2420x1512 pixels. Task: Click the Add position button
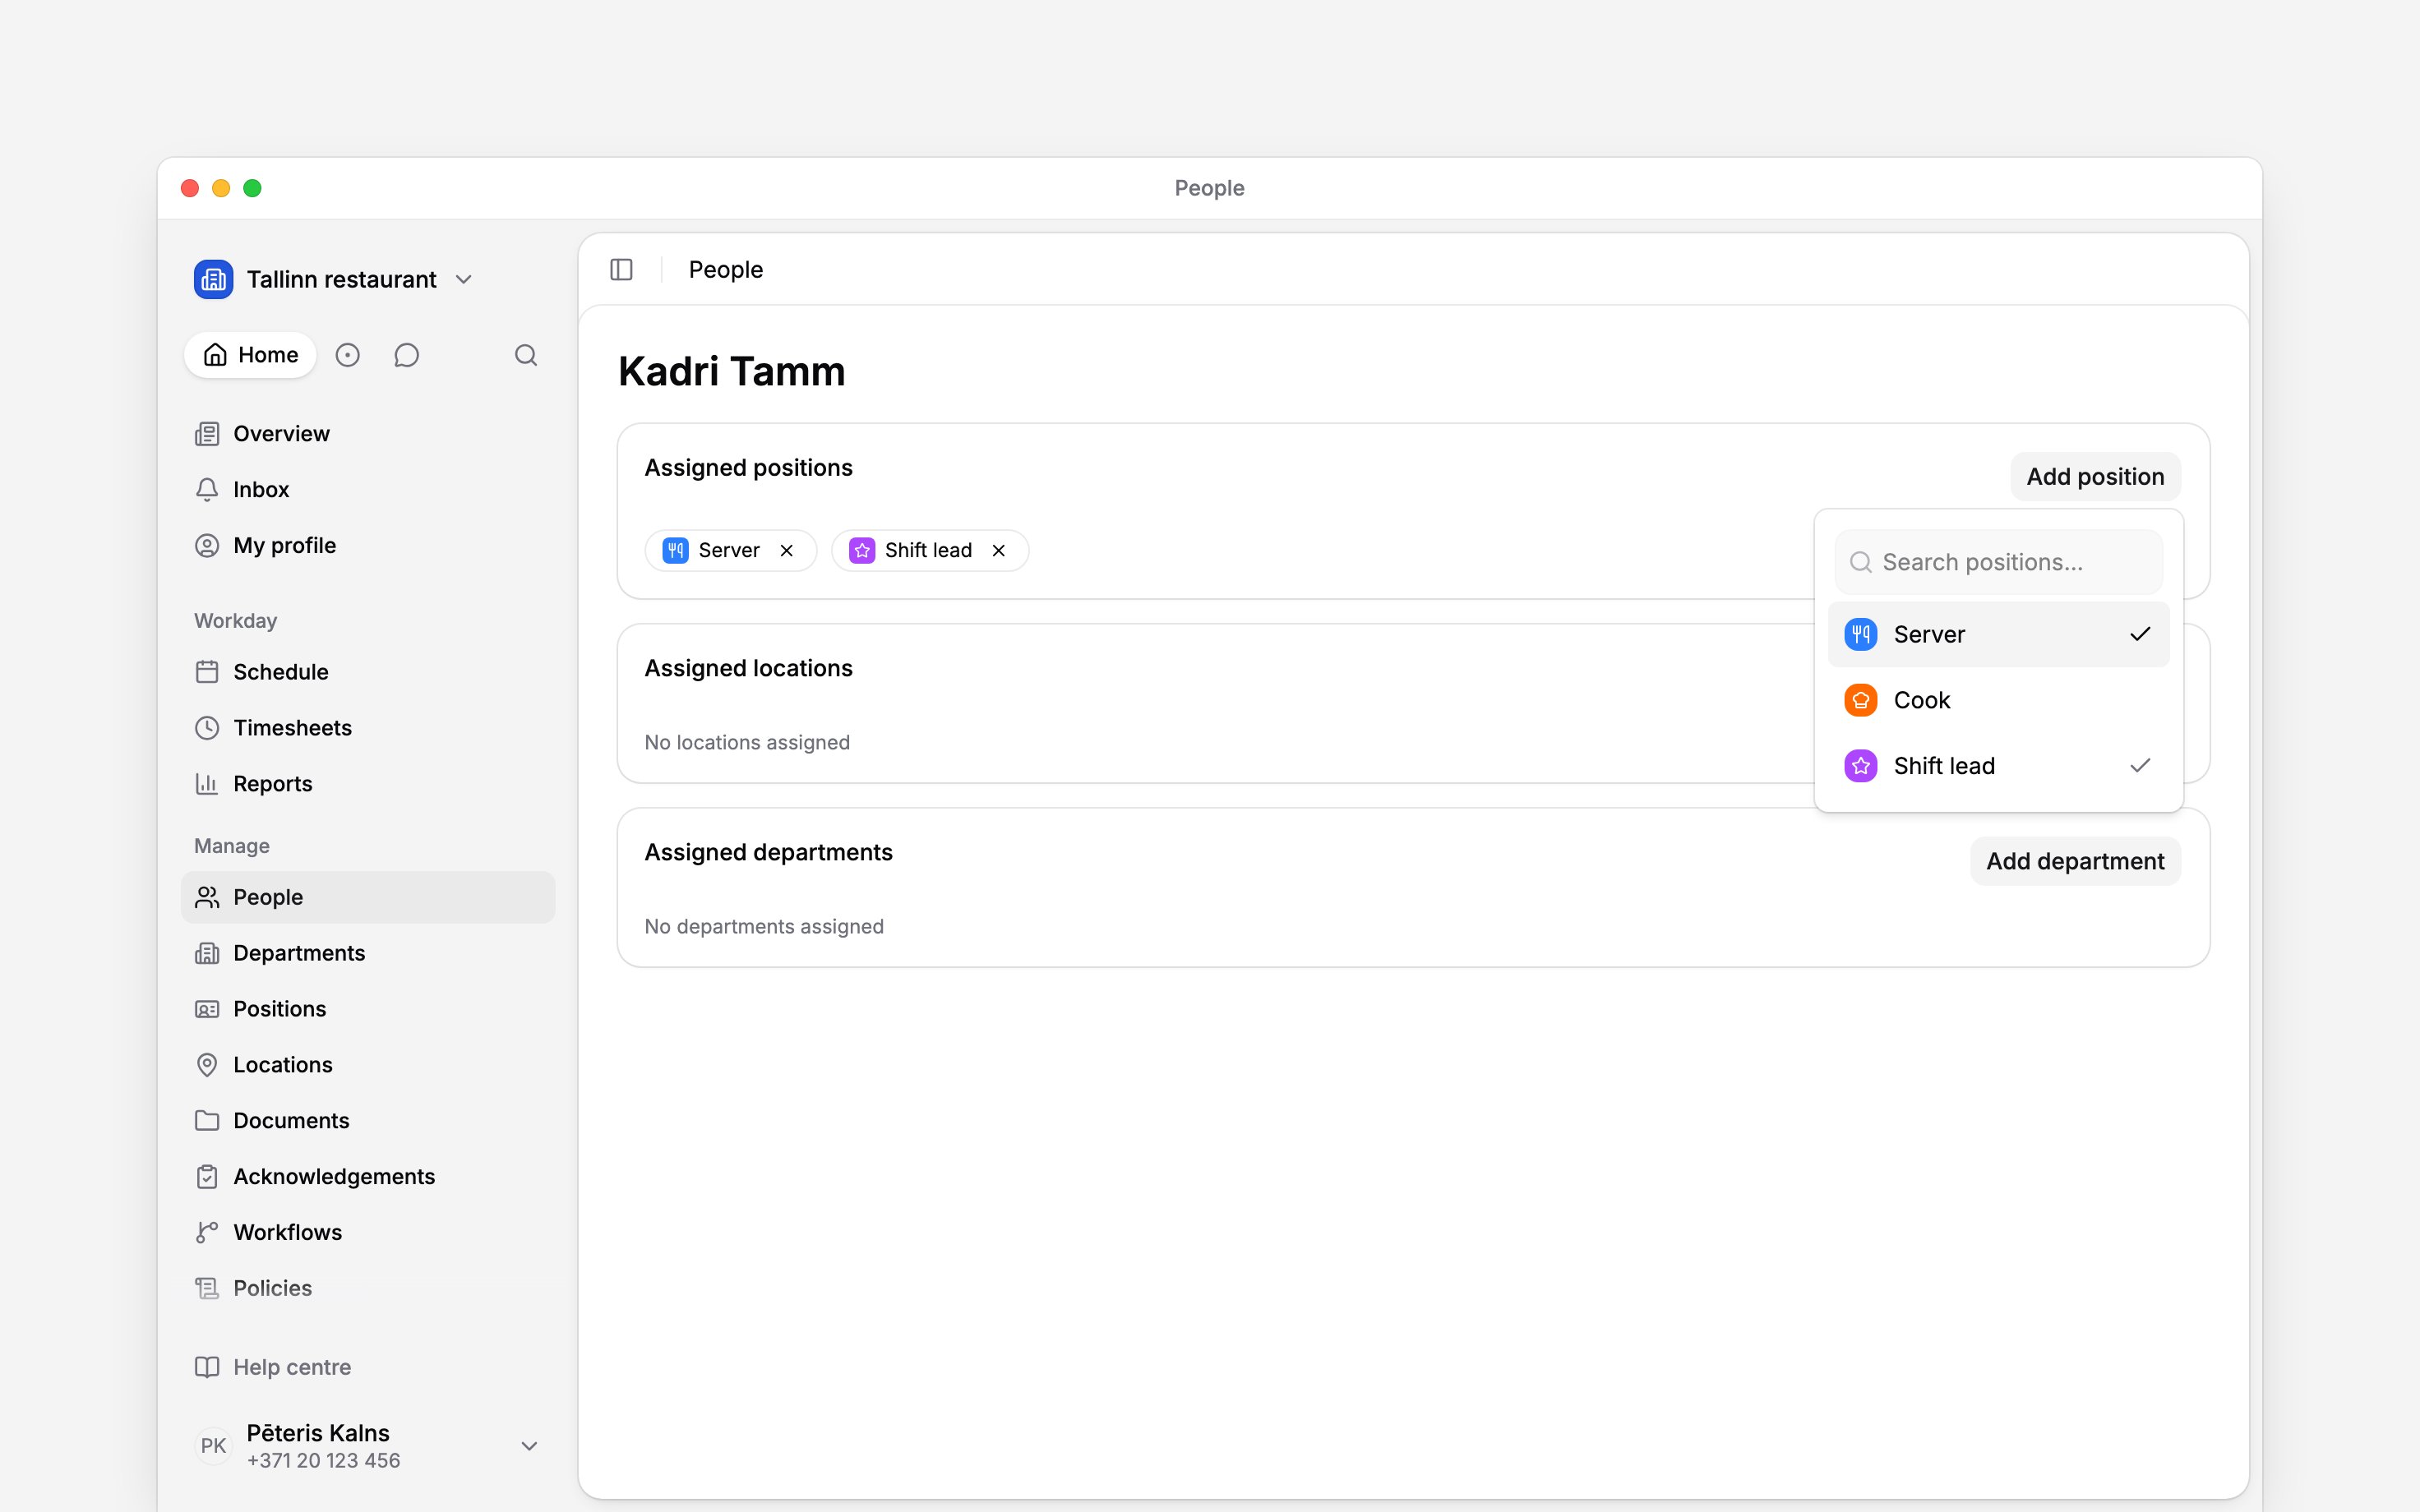click(x=2095, y=477)
